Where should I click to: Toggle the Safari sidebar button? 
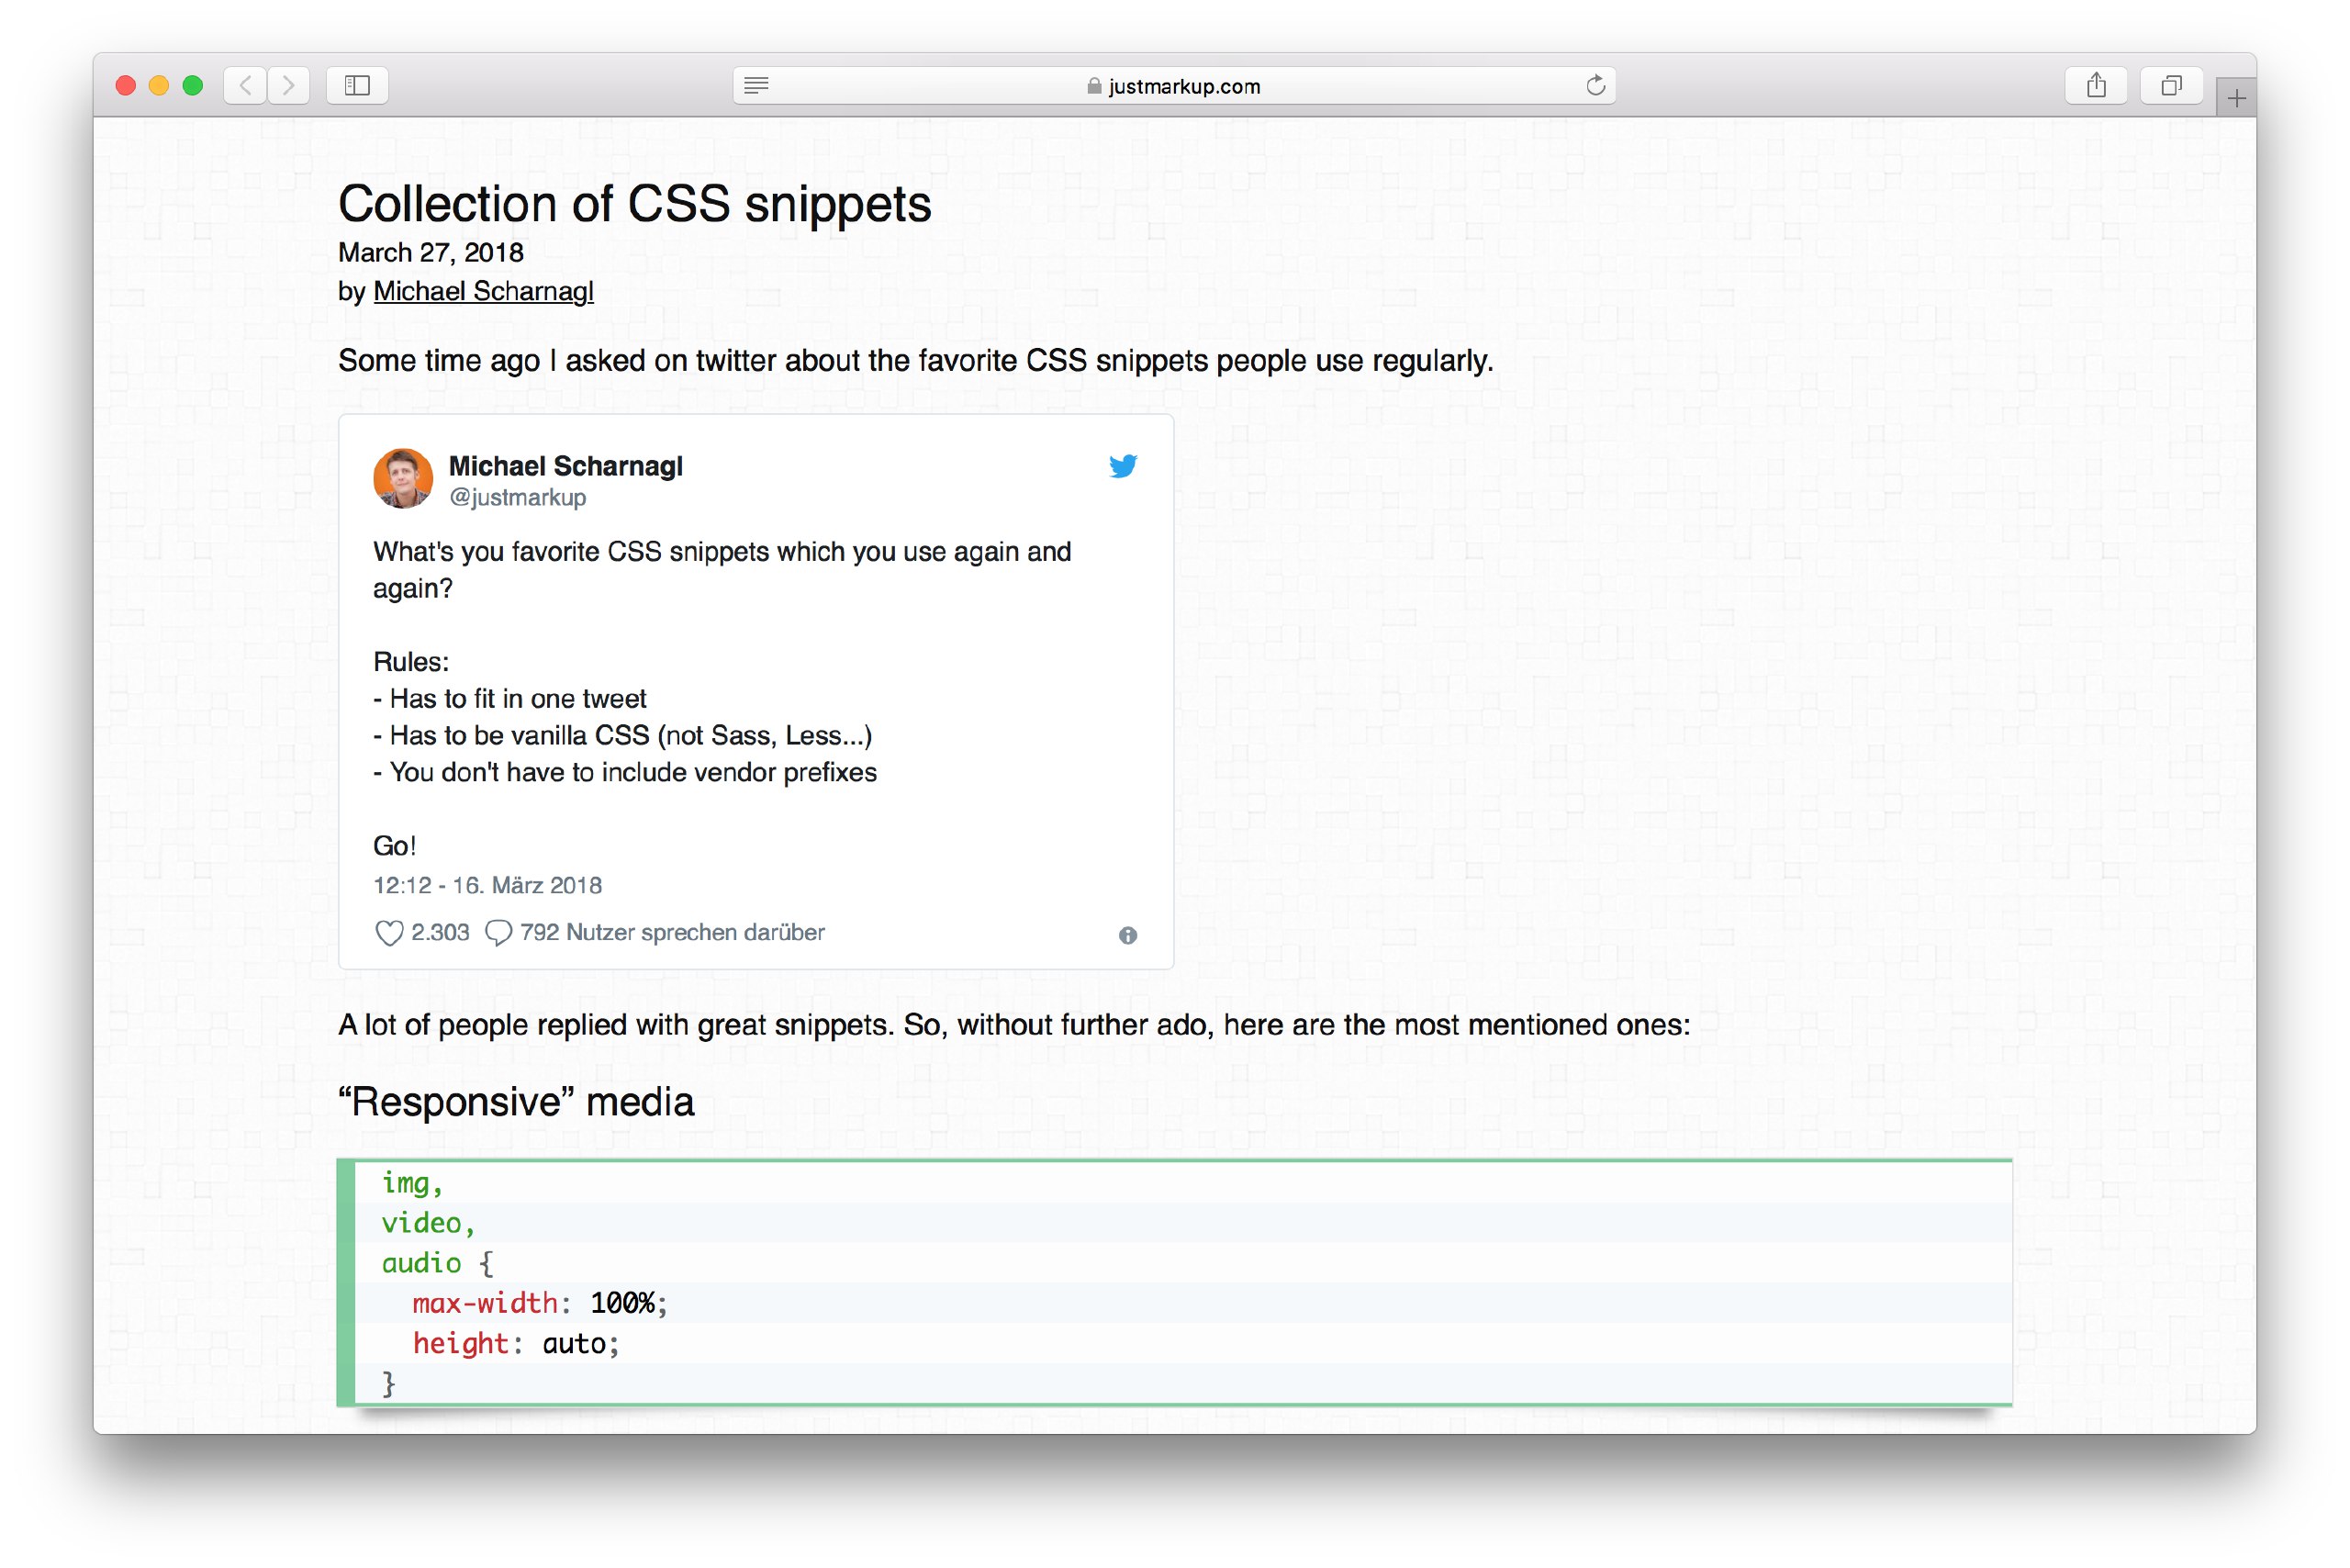coord(357,85)
